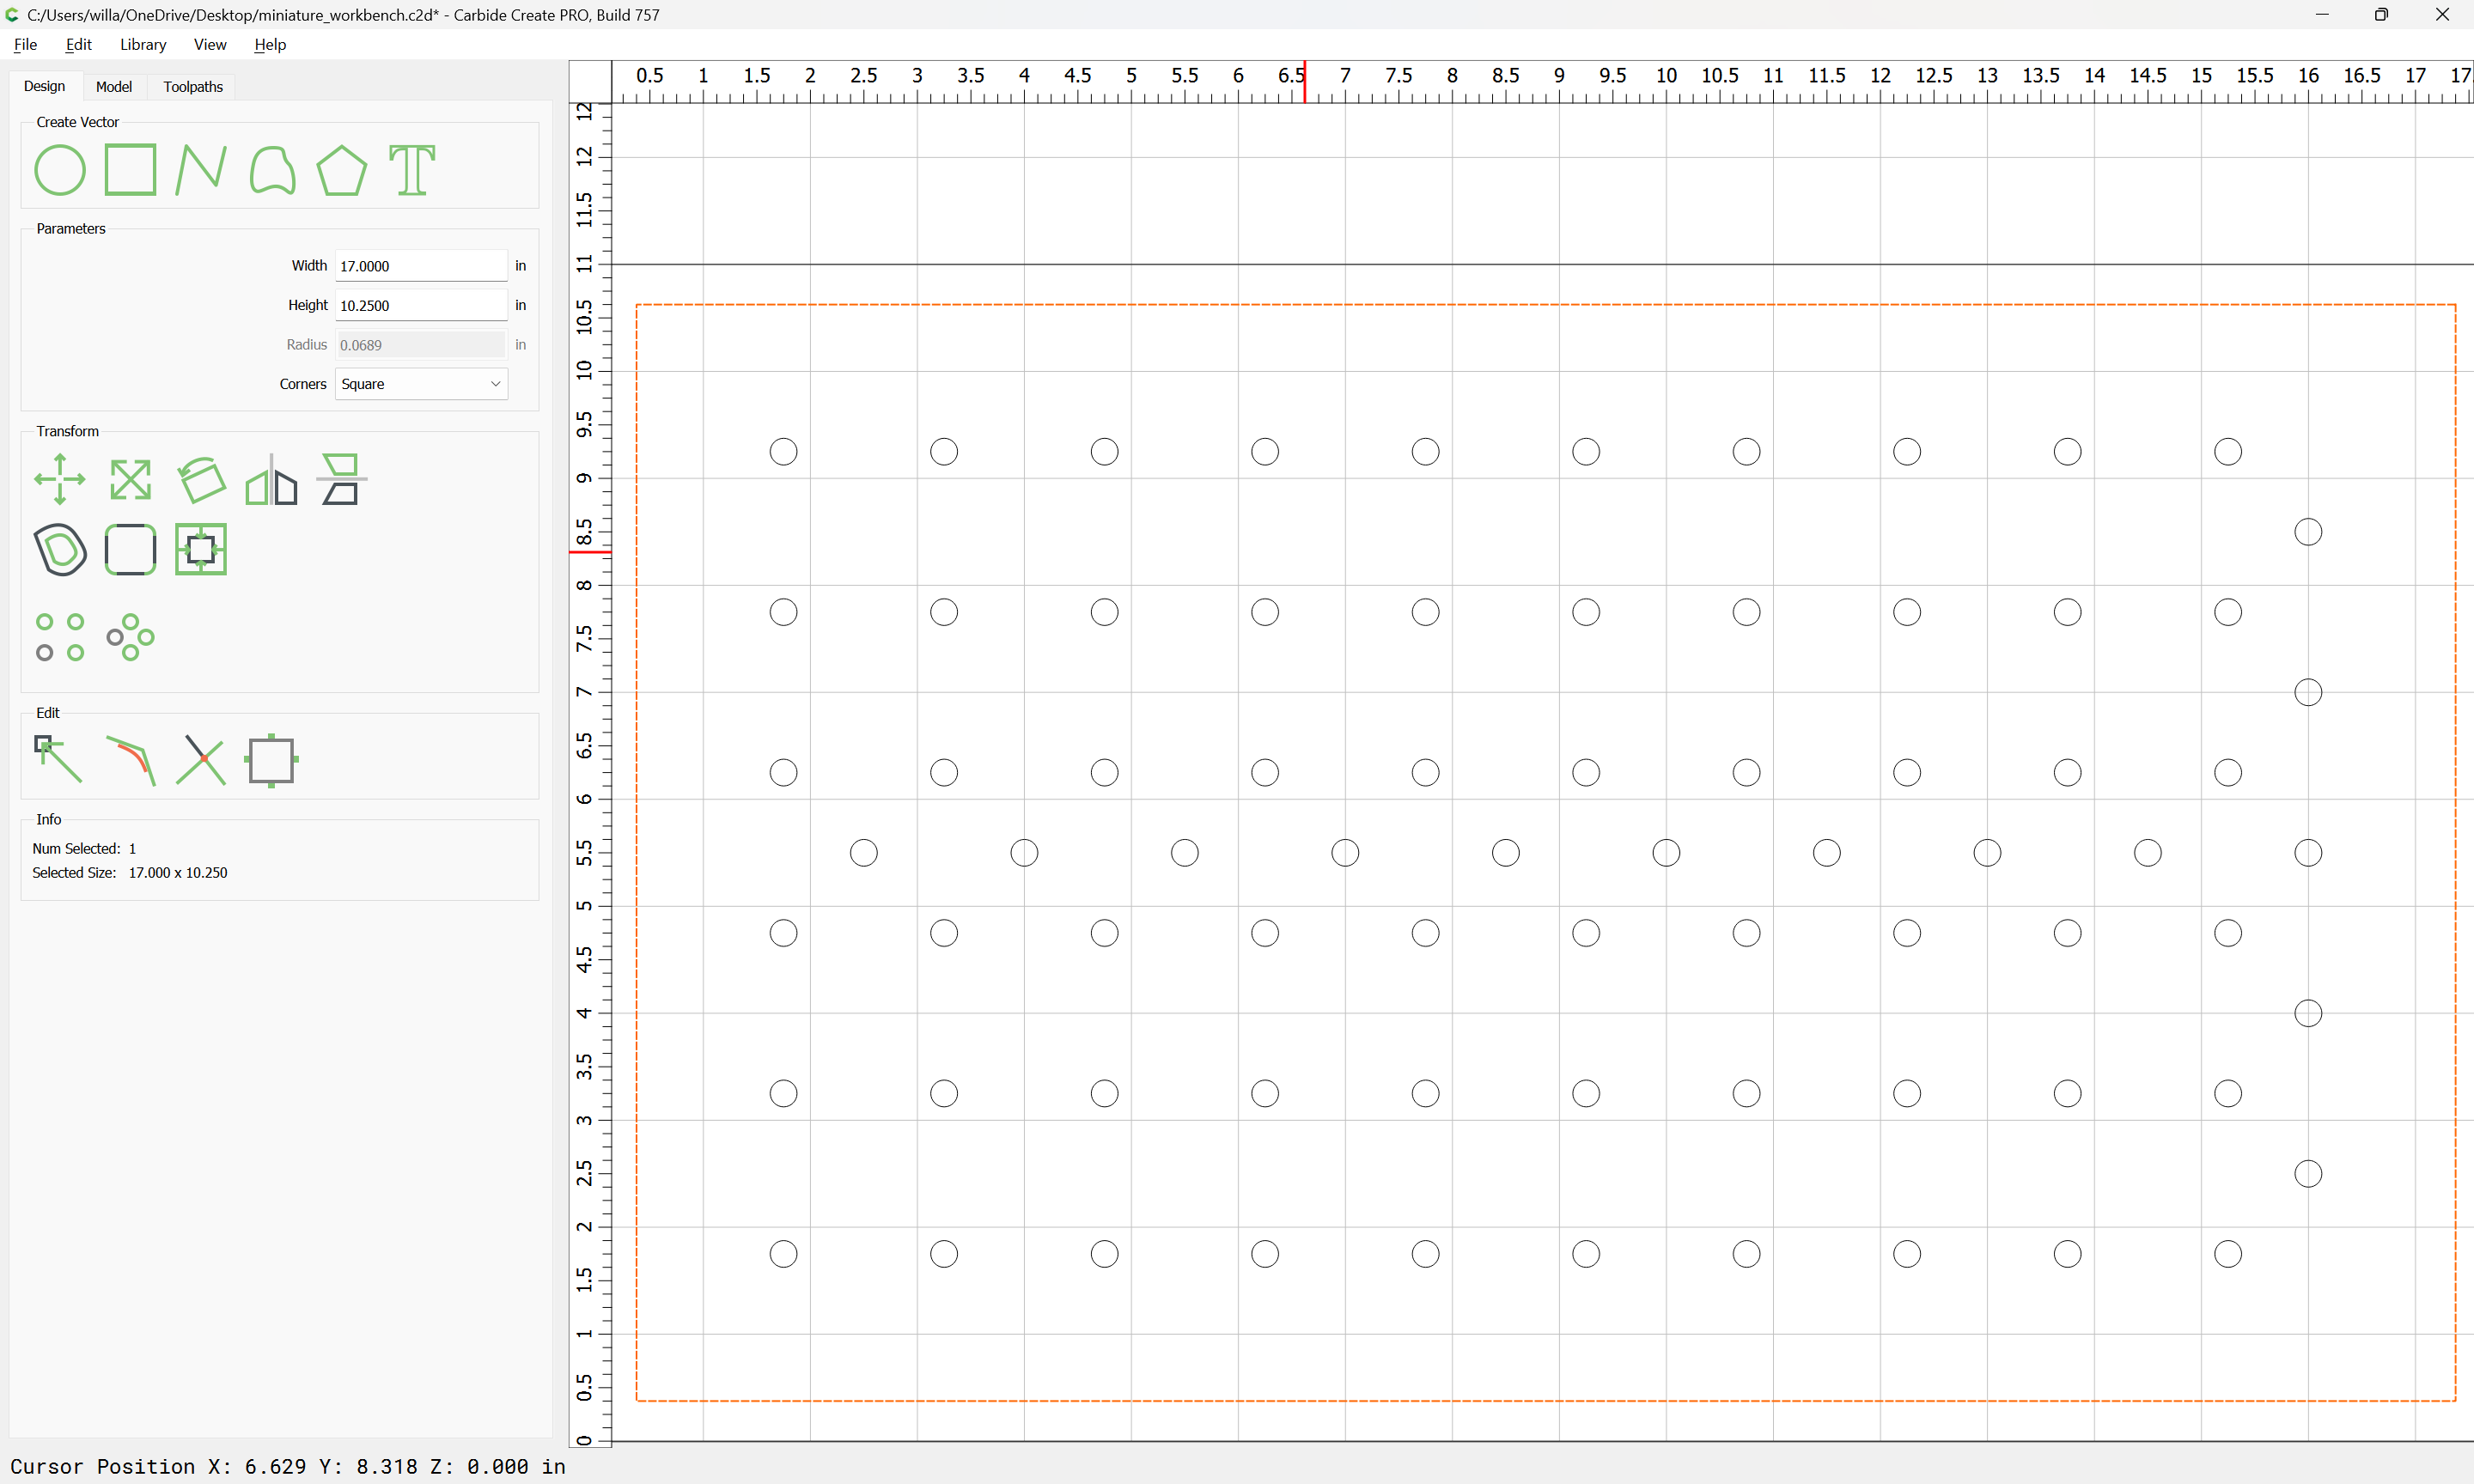Switch to the Design tab
Image resolution: width=2474 pixels, height=1484 pixels.
point(45,86)
